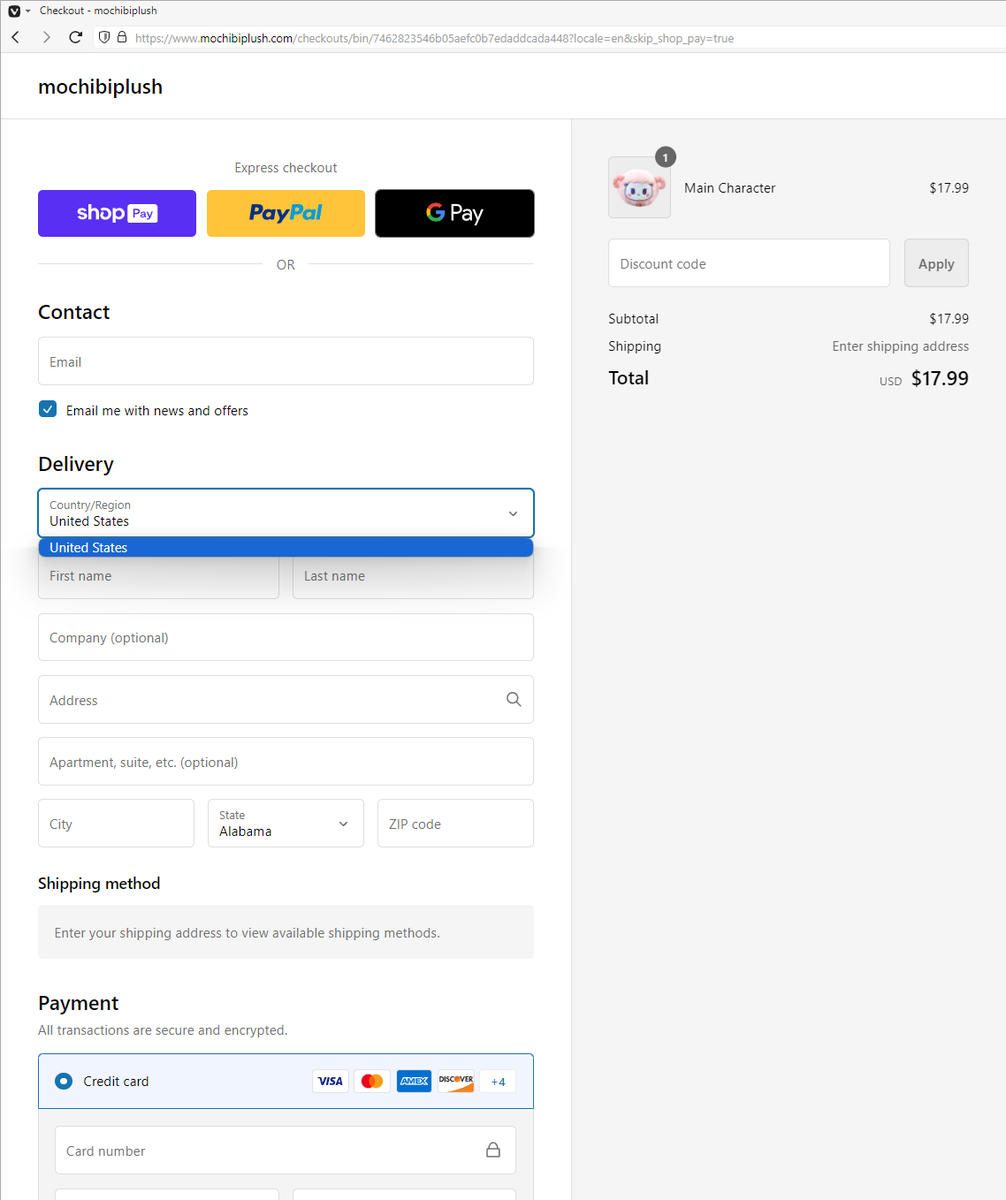
Task: Click the padlock site security icon
Action: click(122, 37)
